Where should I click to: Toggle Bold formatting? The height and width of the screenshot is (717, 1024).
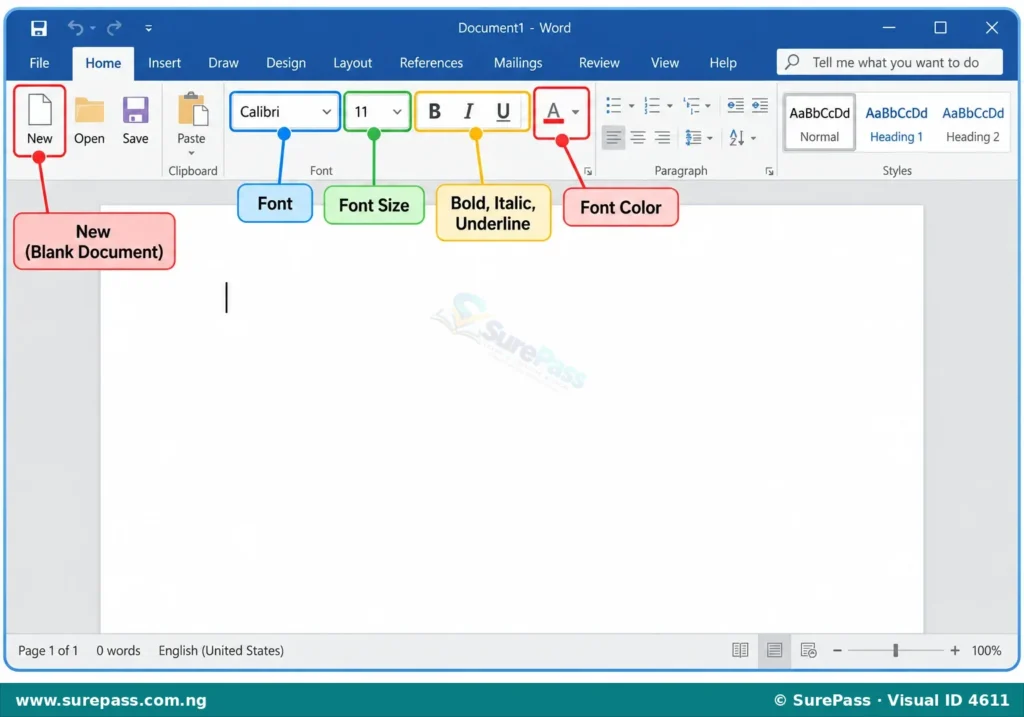click(x=434, y=112)
